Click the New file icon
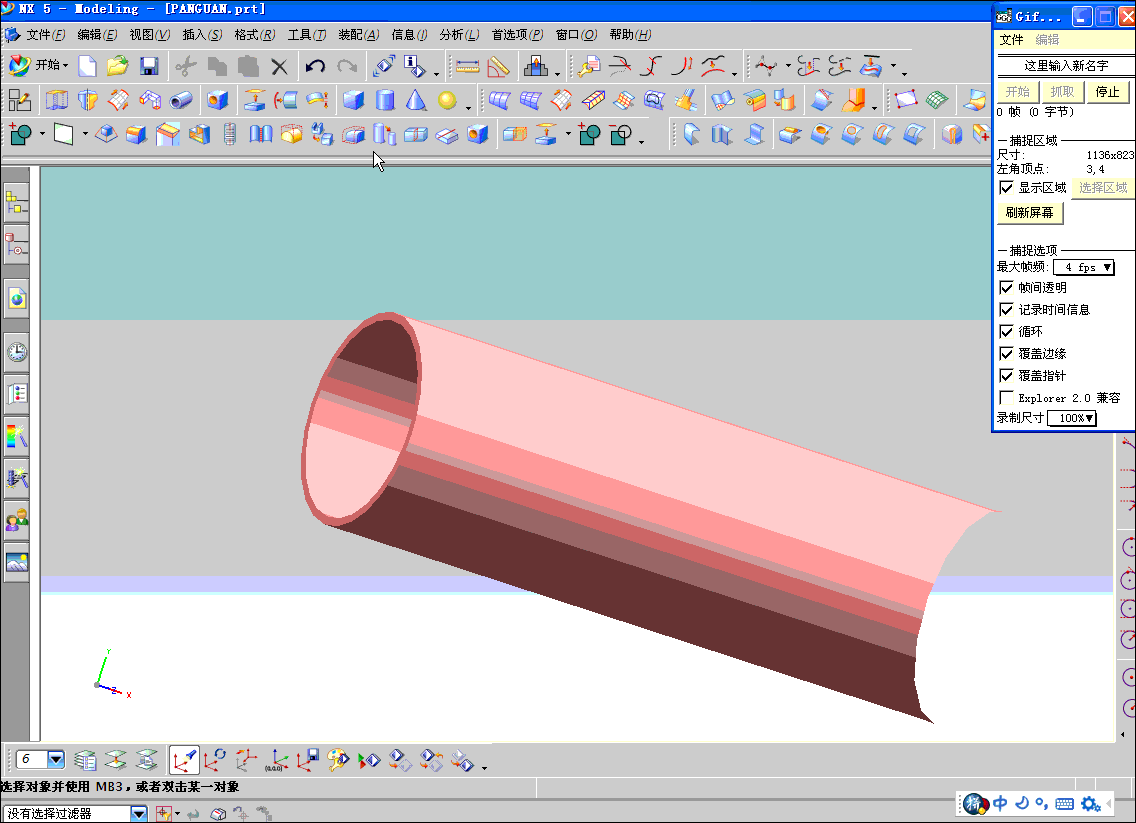Viewport: 1136px width, 823px height. coord(87,66)
